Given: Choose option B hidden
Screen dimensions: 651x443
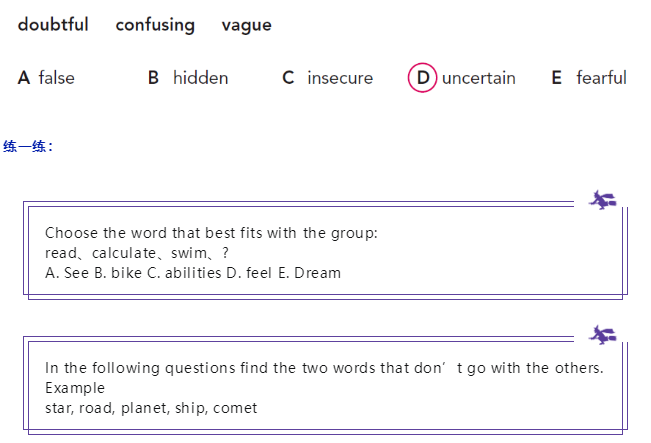Looking at the screenshot, I should (x=188, y=78).
